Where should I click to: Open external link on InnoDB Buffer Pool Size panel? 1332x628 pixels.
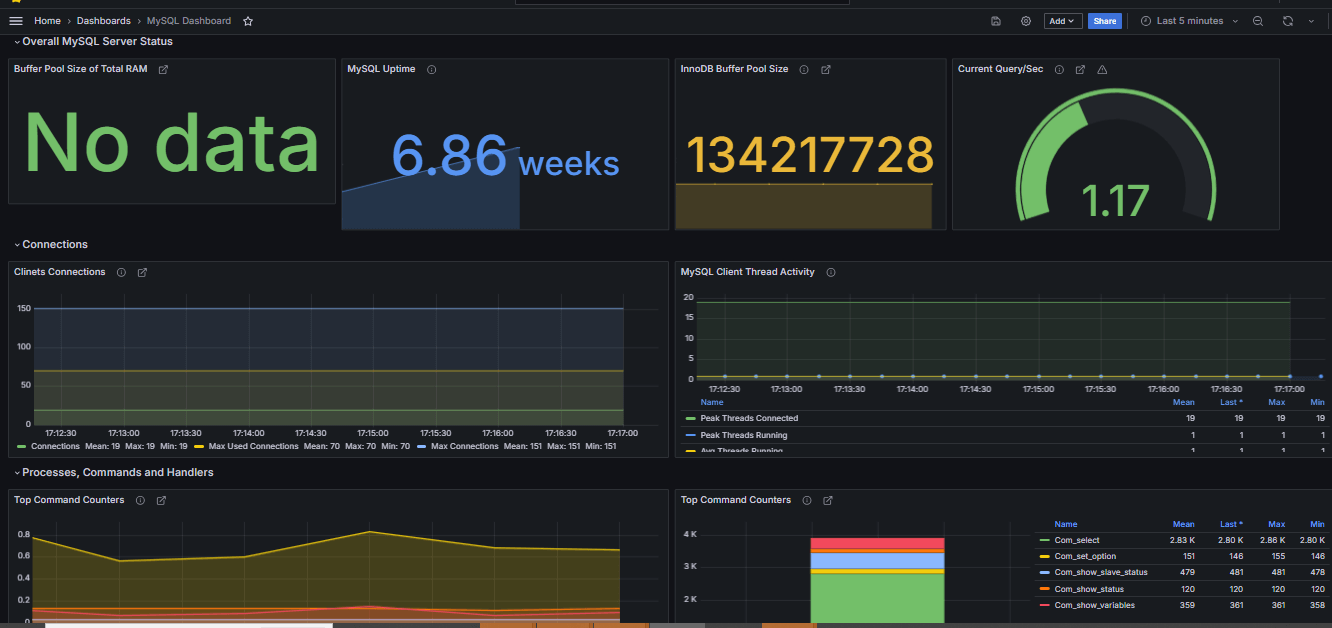[x=826, y=70]
